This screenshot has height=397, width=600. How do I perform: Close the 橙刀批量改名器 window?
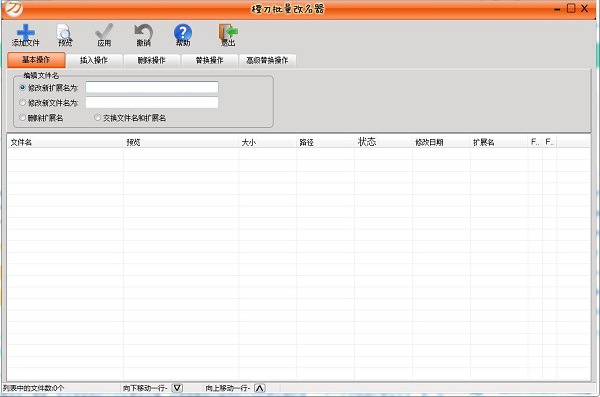584,8
